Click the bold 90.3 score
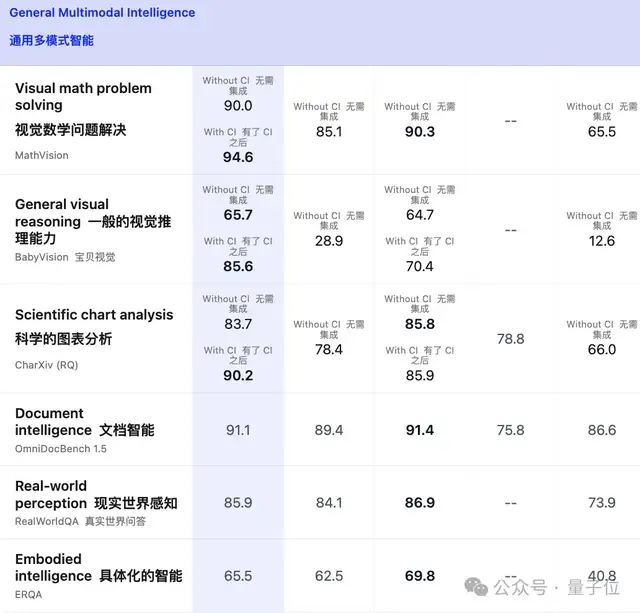Screen dimensions: 640x613 (420, 131)
